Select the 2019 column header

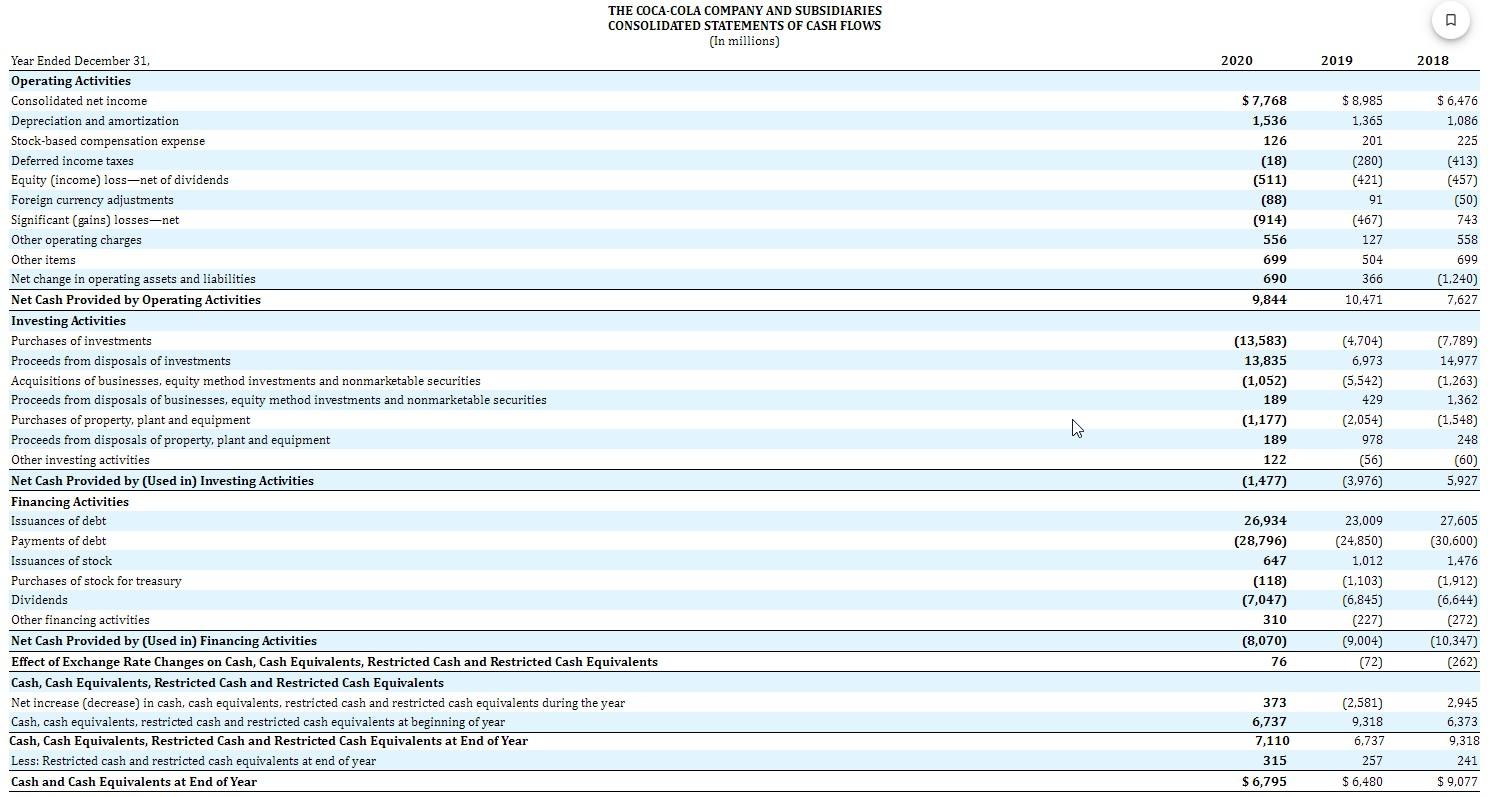point(1337,60)
